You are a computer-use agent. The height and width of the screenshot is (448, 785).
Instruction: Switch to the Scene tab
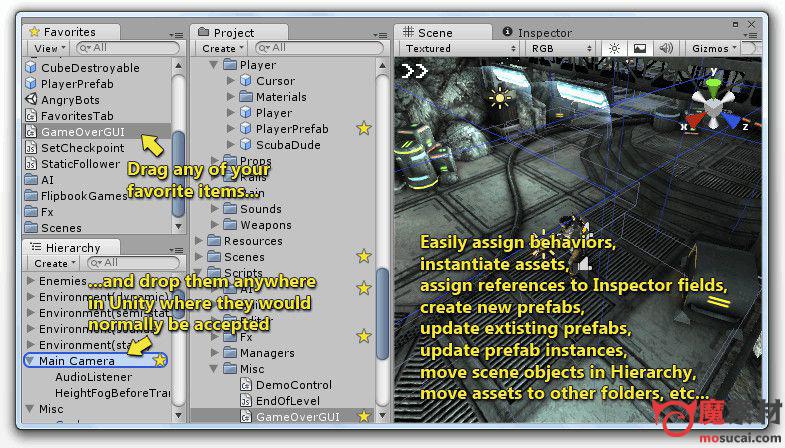pos(441,33)
